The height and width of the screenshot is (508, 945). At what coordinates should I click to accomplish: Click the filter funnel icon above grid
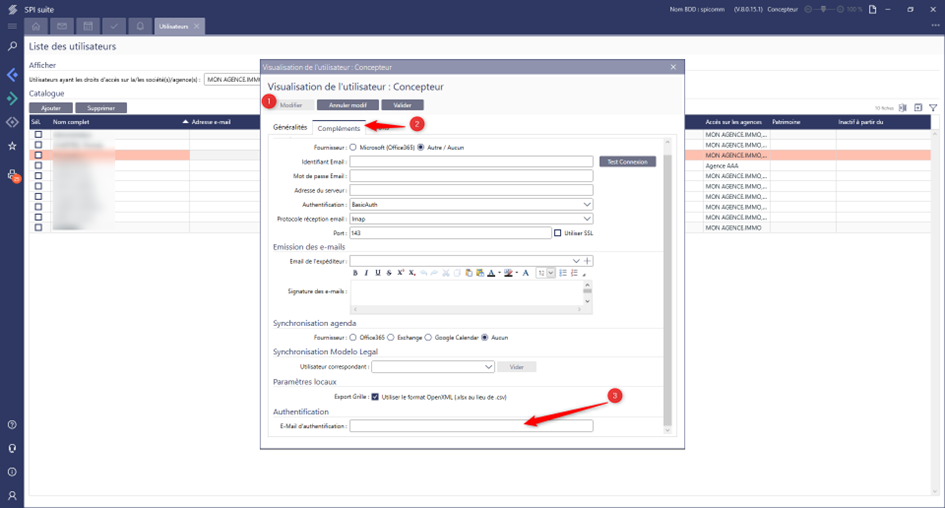[932, 107]
